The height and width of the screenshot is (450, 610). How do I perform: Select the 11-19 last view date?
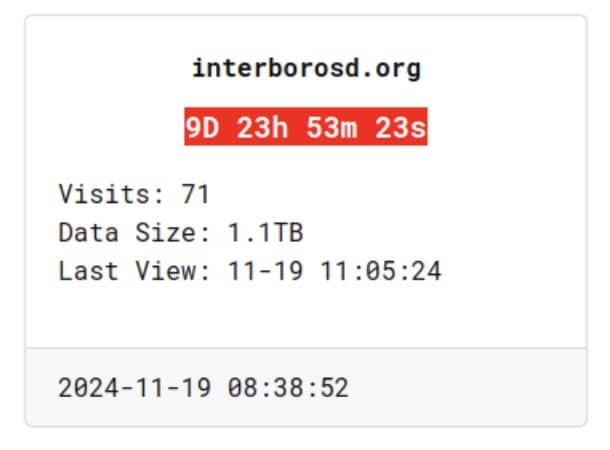click(265, 271)
